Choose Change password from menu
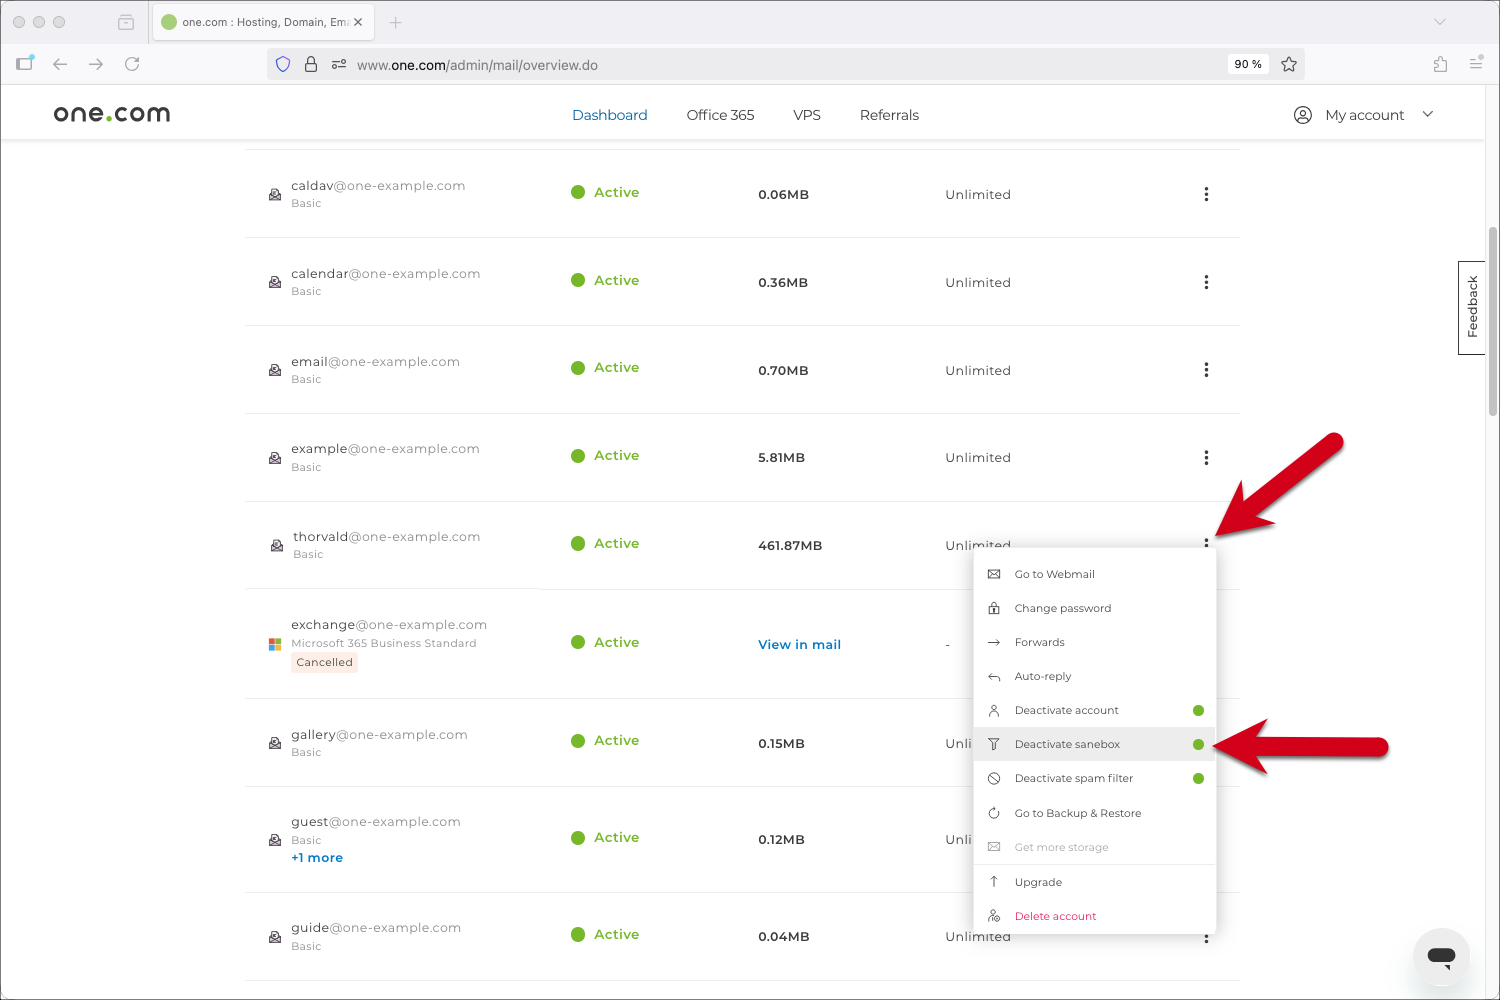Screen dimensions: 1500x1000 pos(1062,608)
